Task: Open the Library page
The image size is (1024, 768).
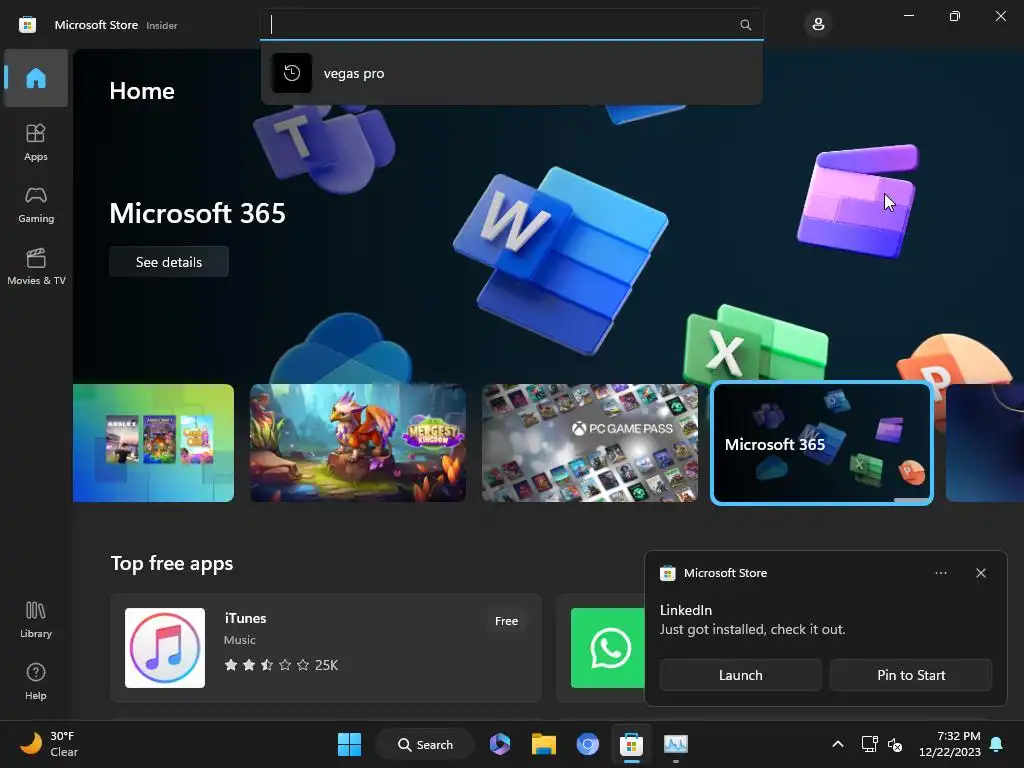Action: point(36,620)
